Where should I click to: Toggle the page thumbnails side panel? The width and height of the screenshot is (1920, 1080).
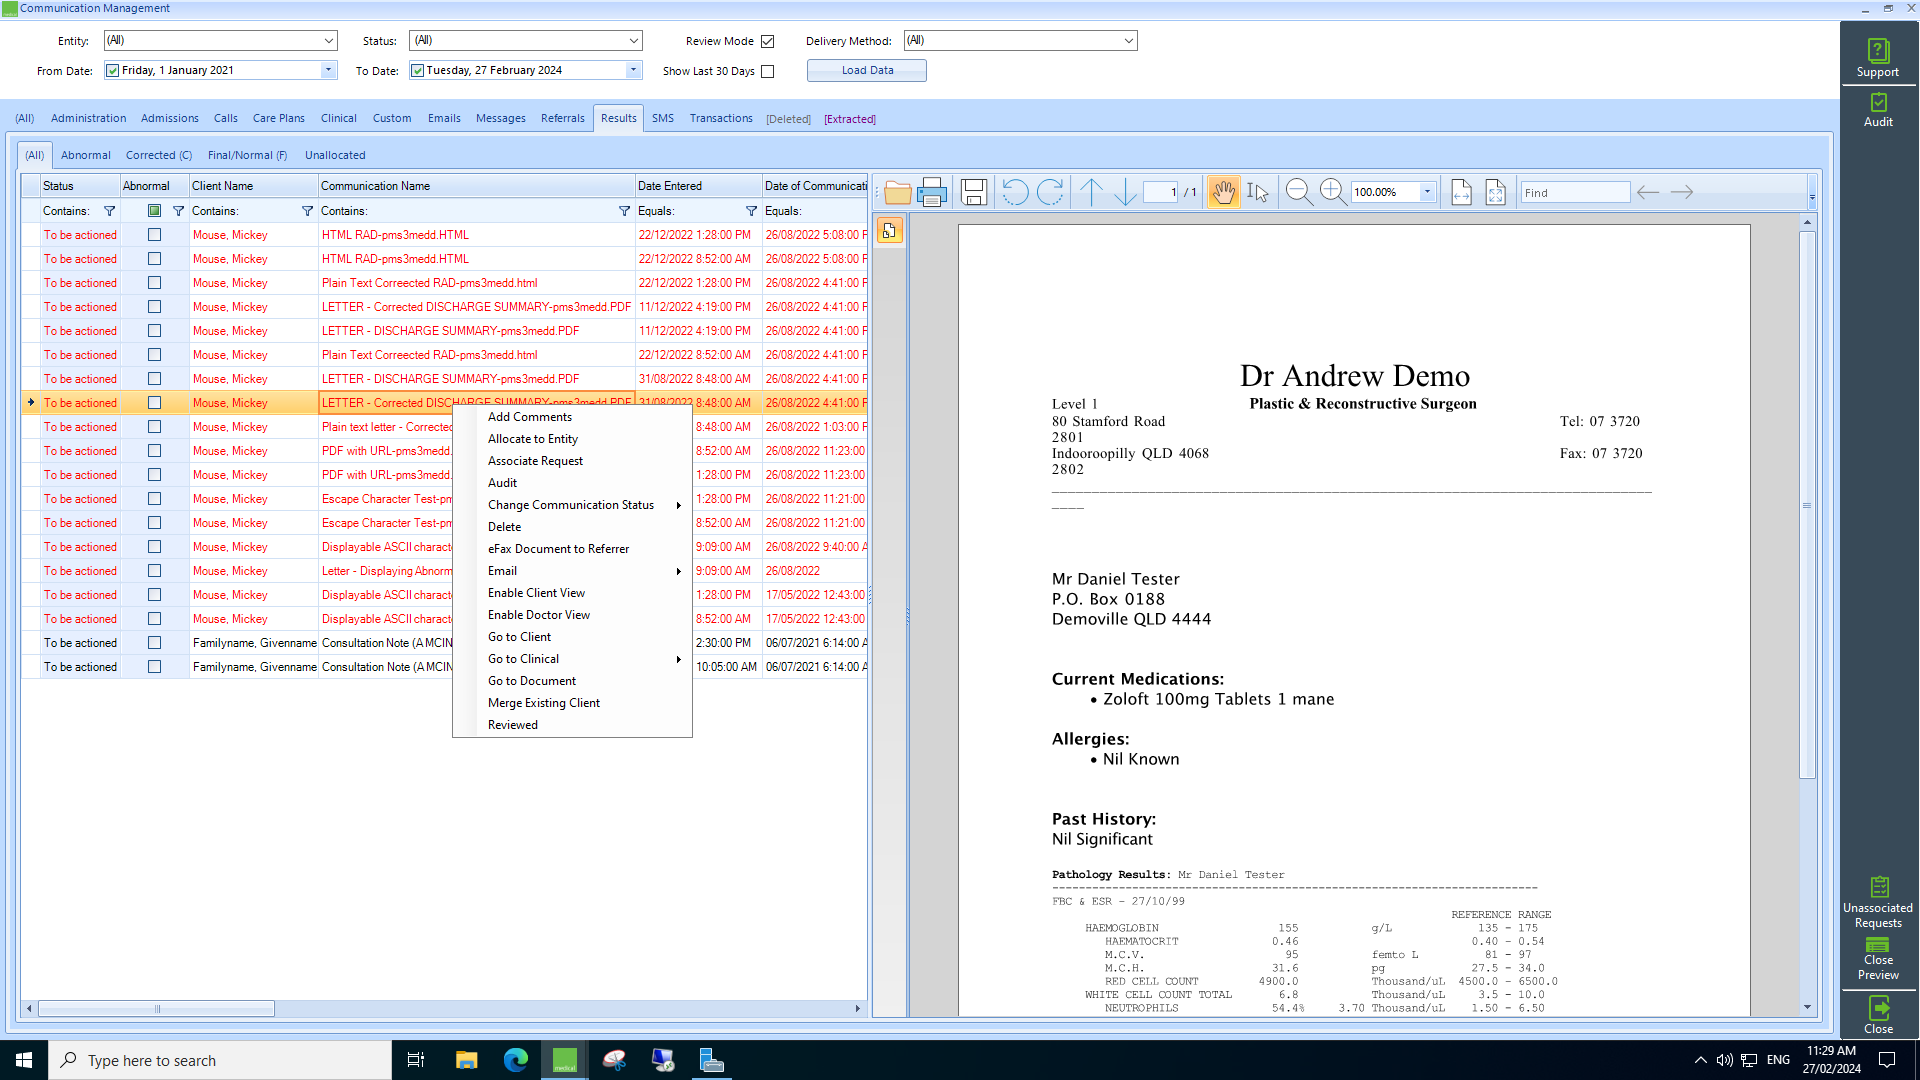890,231
